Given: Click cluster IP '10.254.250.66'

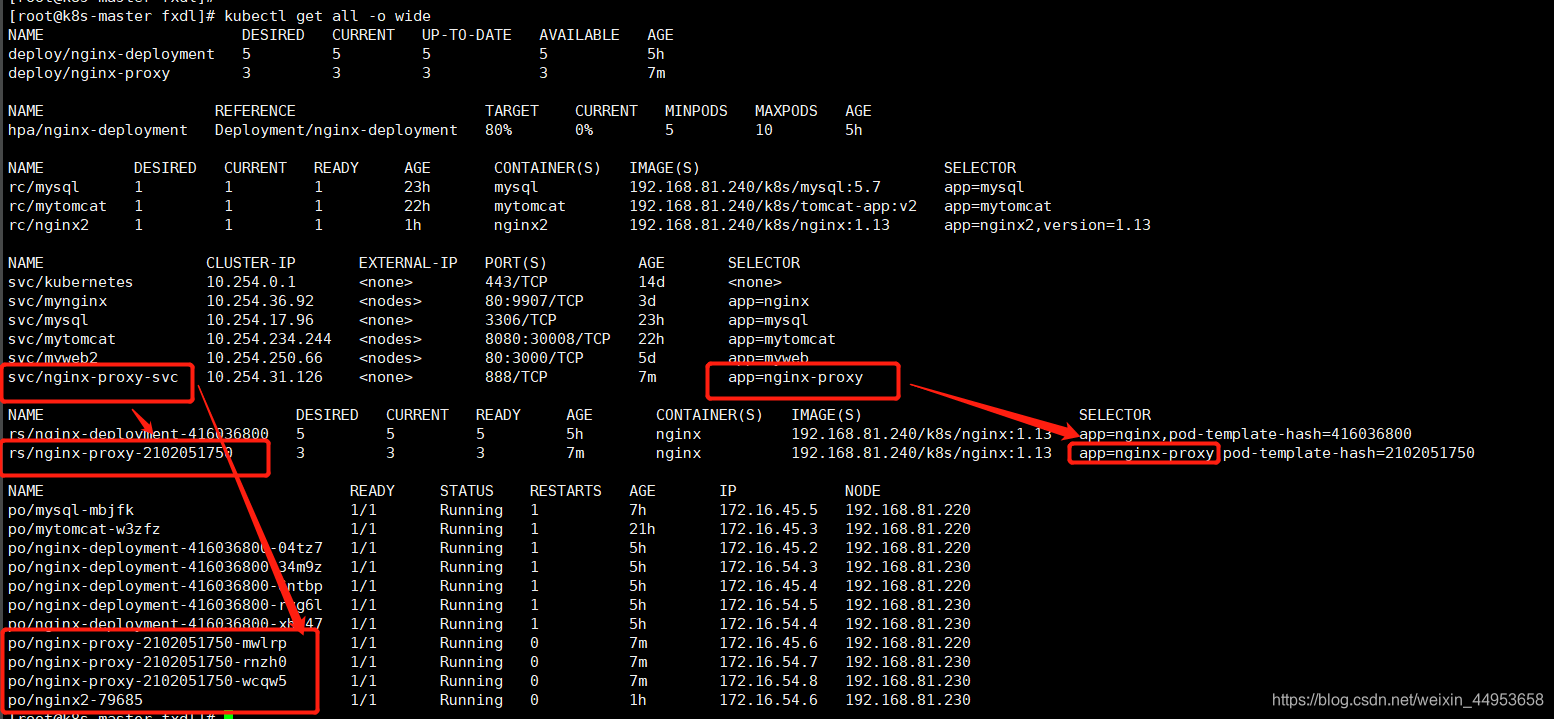Looking at the screenshot, I should 264,358.
